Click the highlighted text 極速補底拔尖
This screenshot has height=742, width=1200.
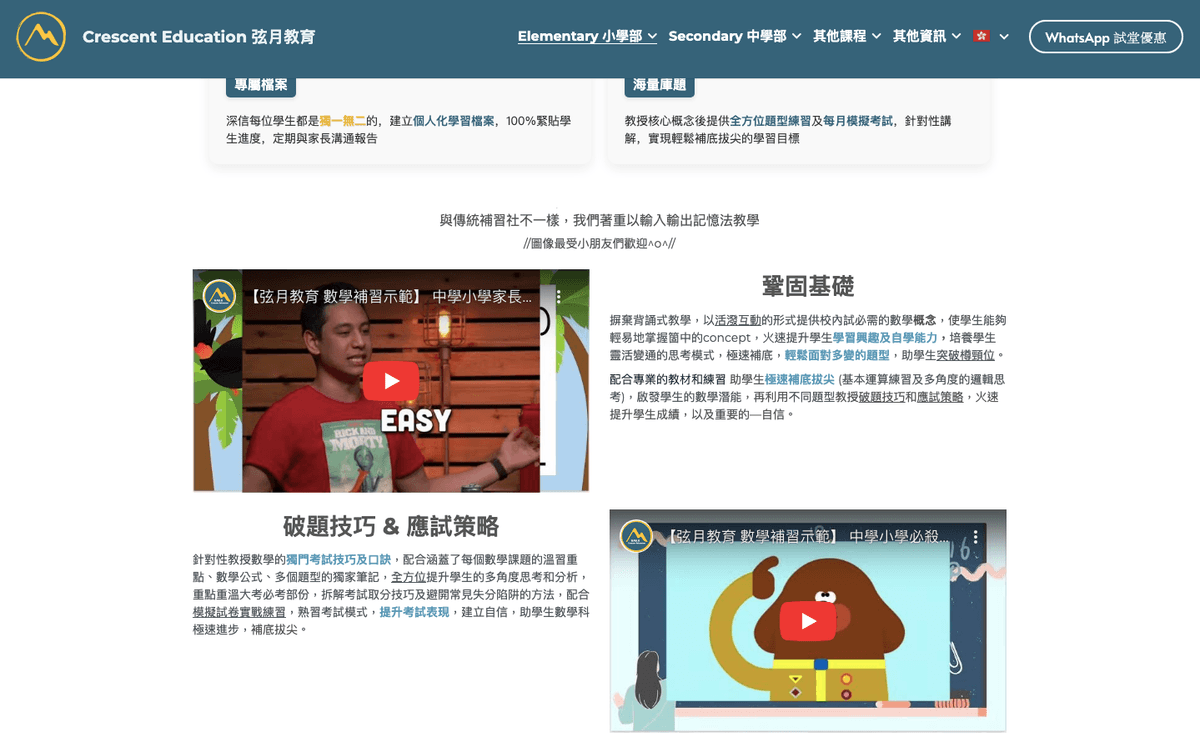(799, 380)
